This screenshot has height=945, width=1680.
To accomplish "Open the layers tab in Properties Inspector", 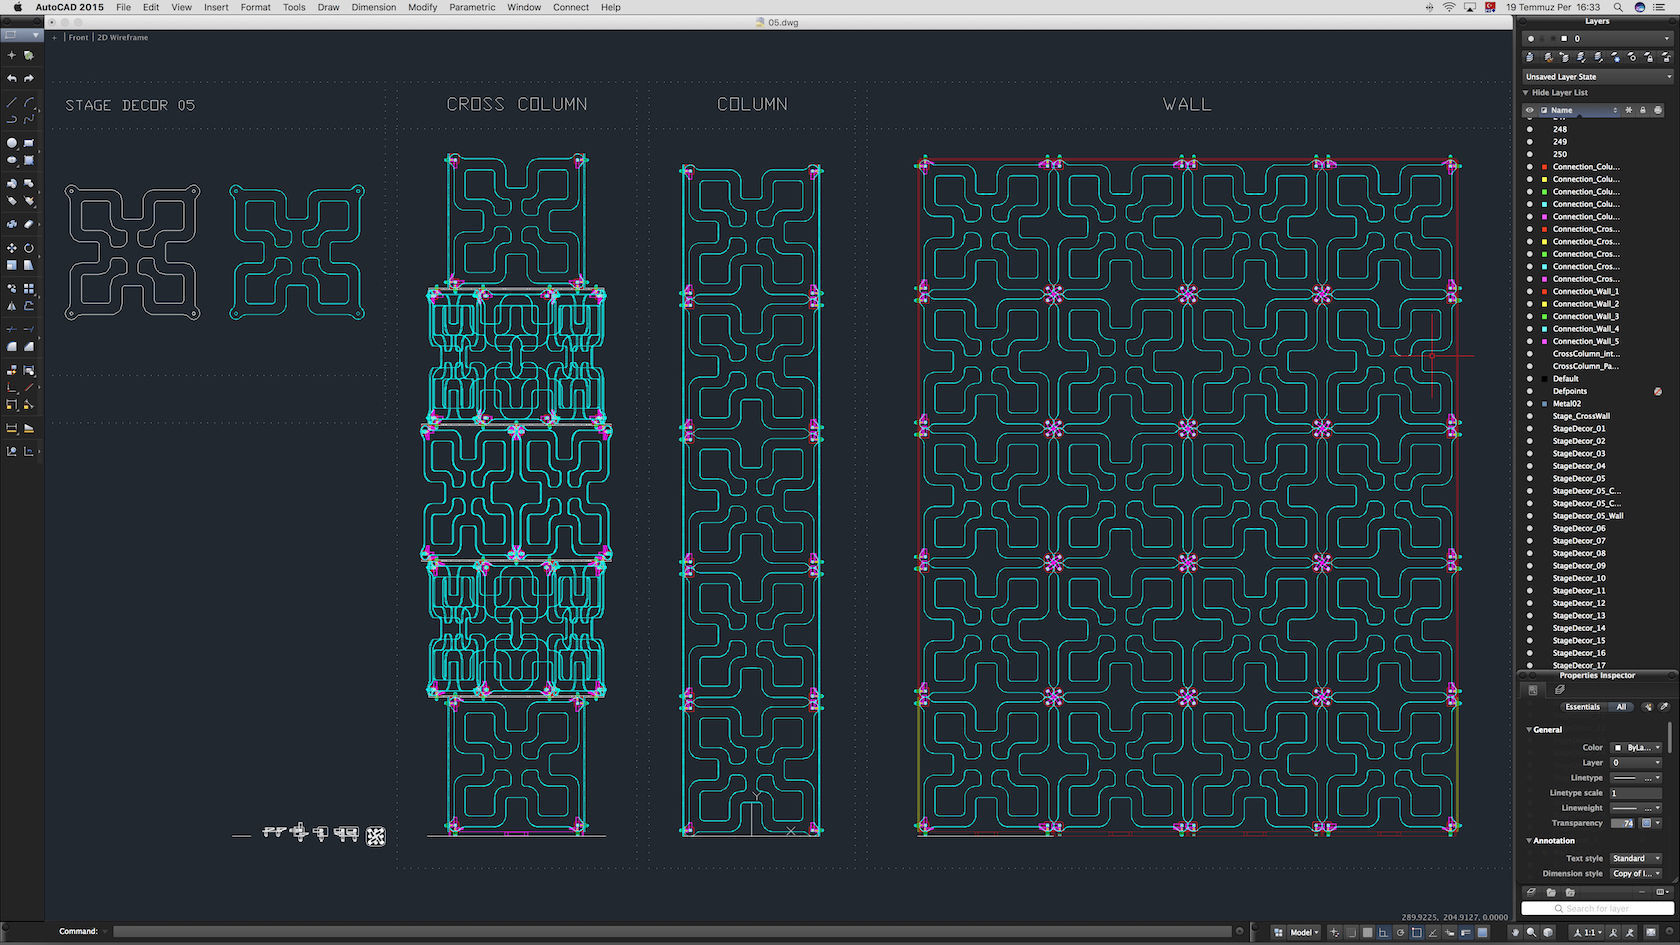I will [x=1559, y=690].
